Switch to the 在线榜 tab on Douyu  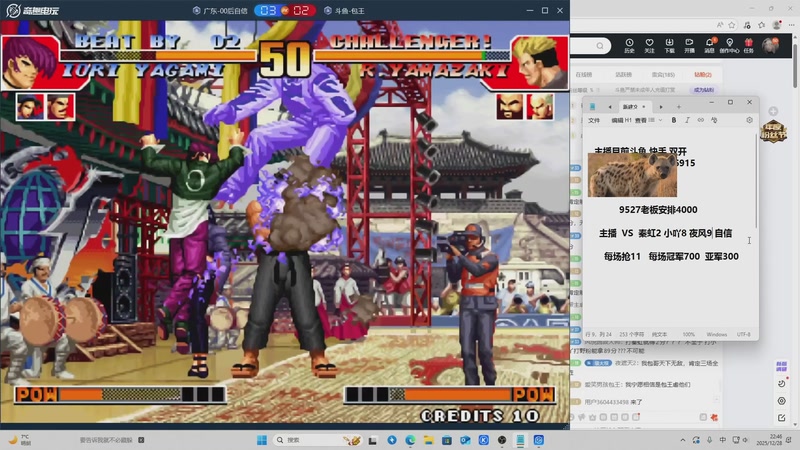point(584,74)
